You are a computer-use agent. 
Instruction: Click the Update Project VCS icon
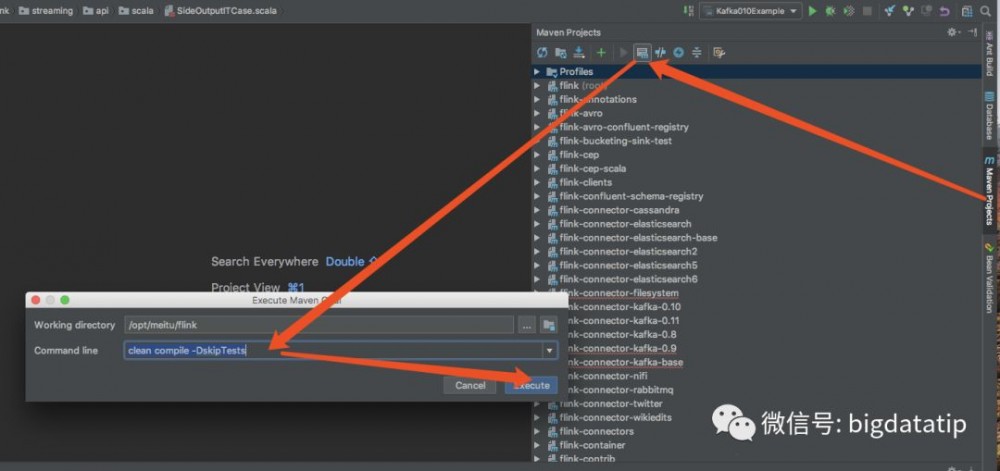(890, 11)
